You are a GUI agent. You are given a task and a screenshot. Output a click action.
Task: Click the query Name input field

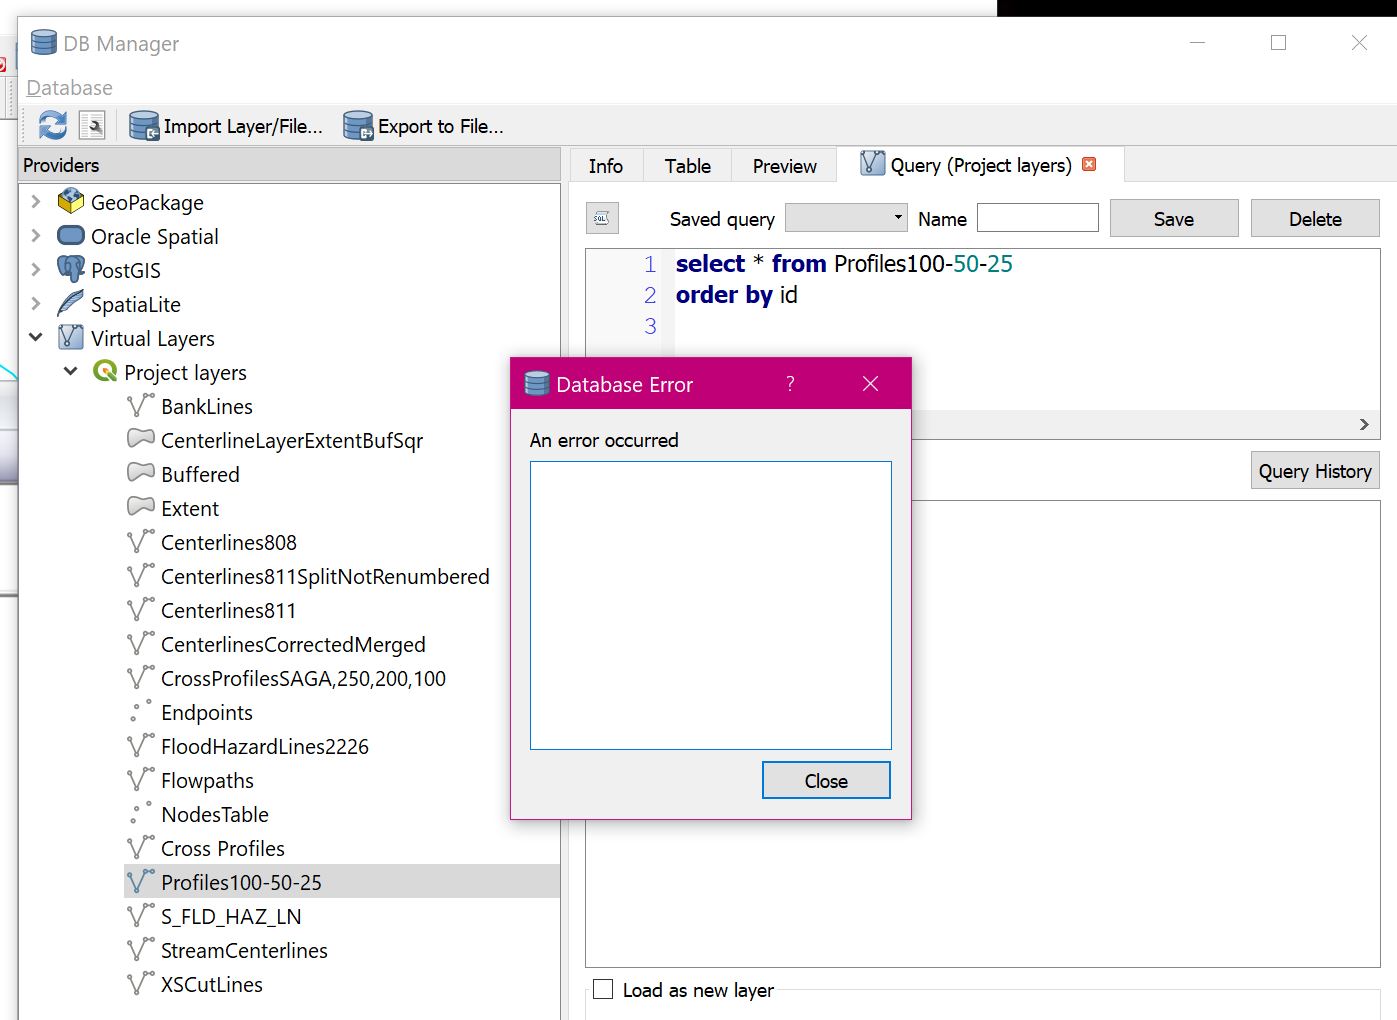point(1037,218)
